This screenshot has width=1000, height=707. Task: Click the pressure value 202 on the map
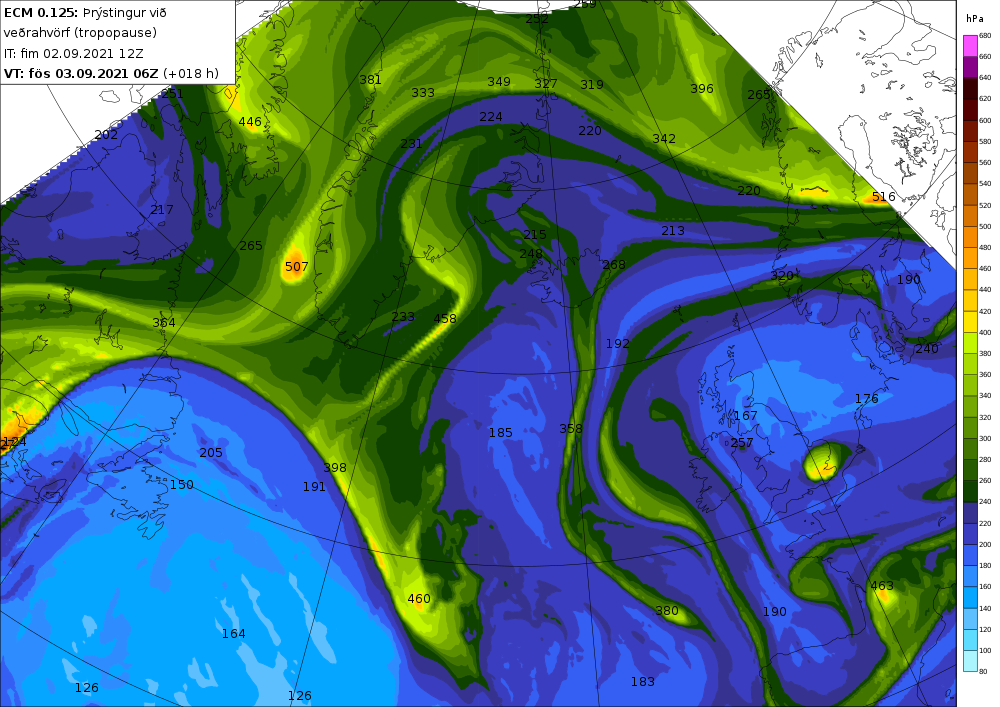pos(106,135)
